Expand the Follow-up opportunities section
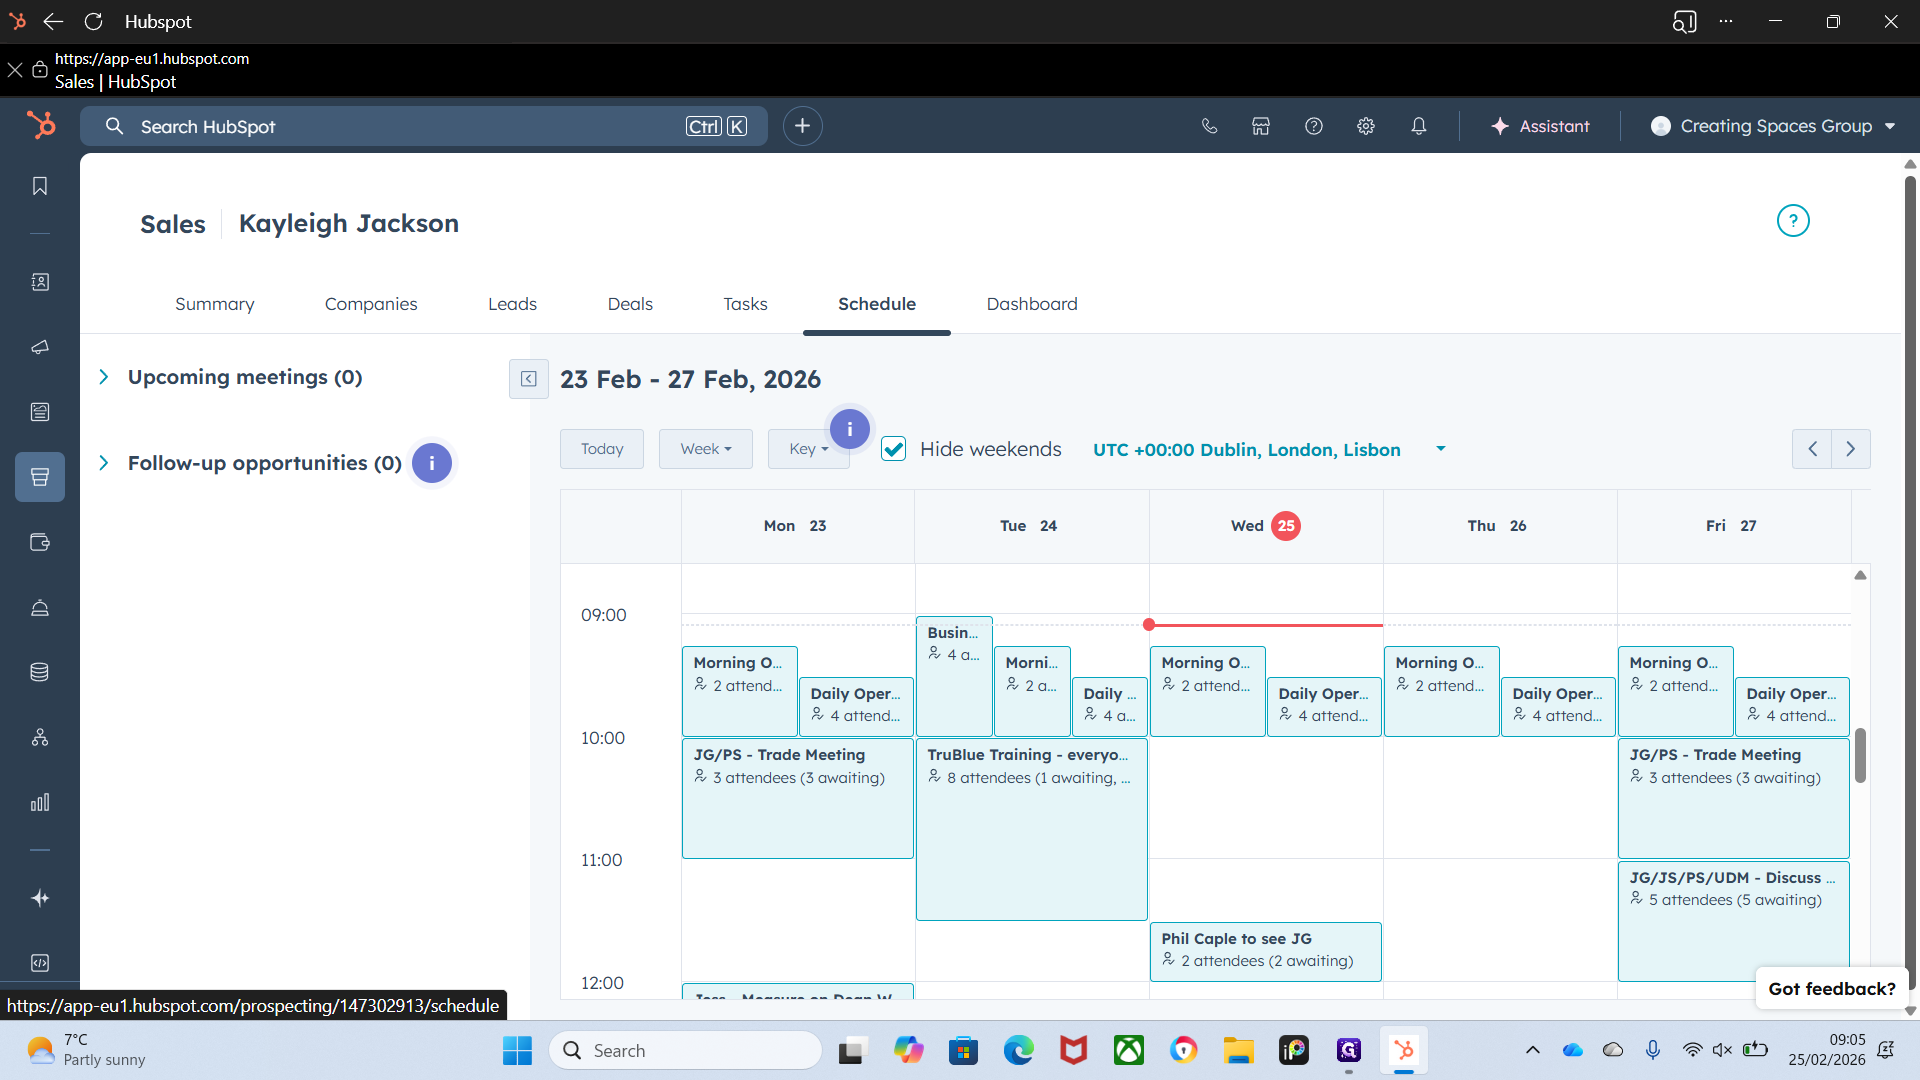The width and height of the screenshot is (1920, 1080). 103,463
